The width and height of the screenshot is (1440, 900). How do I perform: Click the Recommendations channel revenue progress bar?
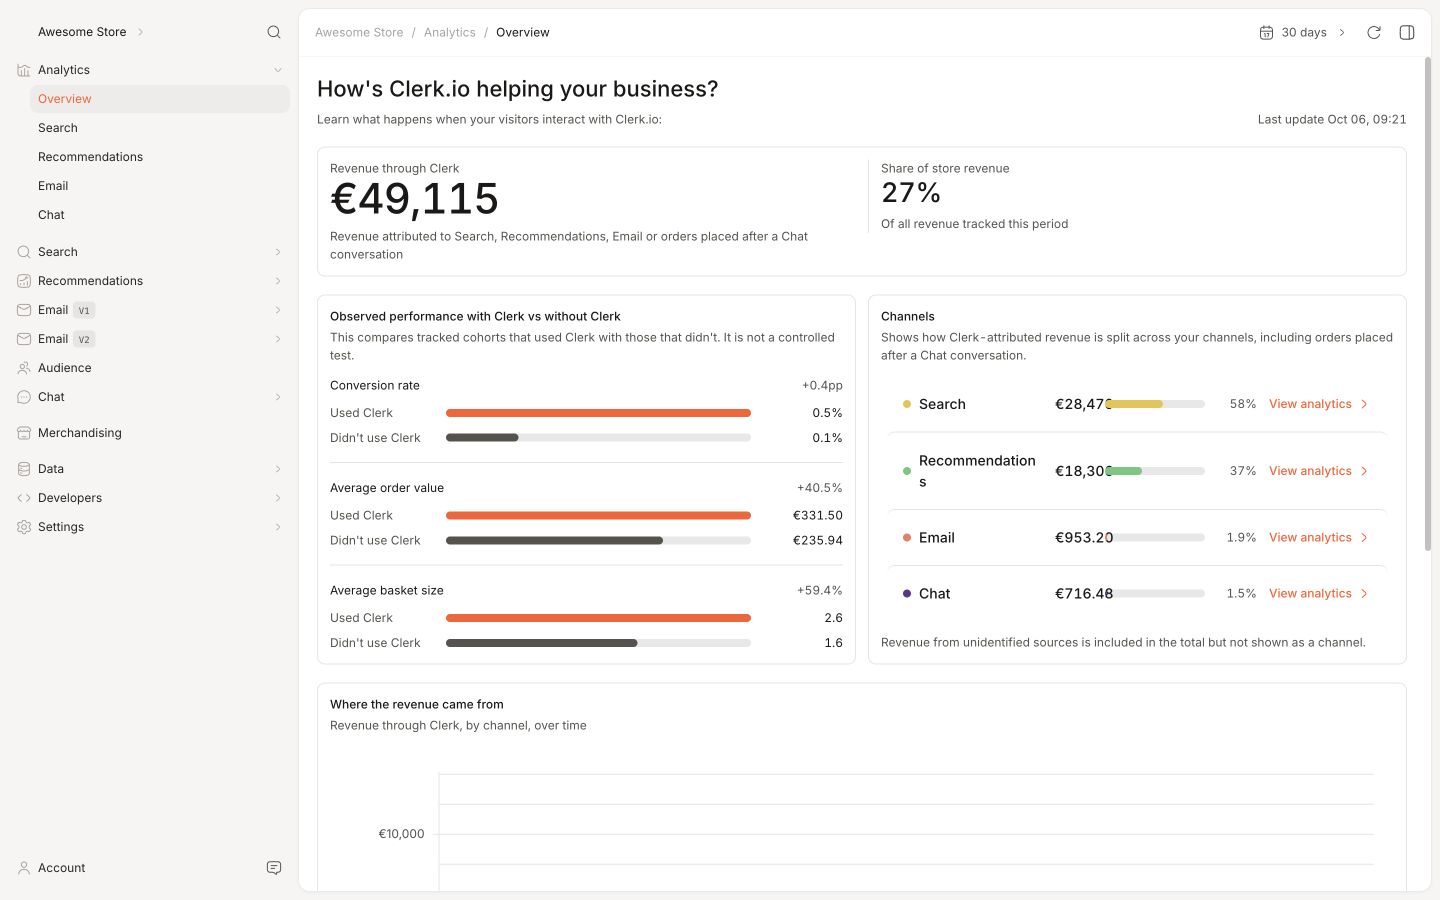[1155, 471]
